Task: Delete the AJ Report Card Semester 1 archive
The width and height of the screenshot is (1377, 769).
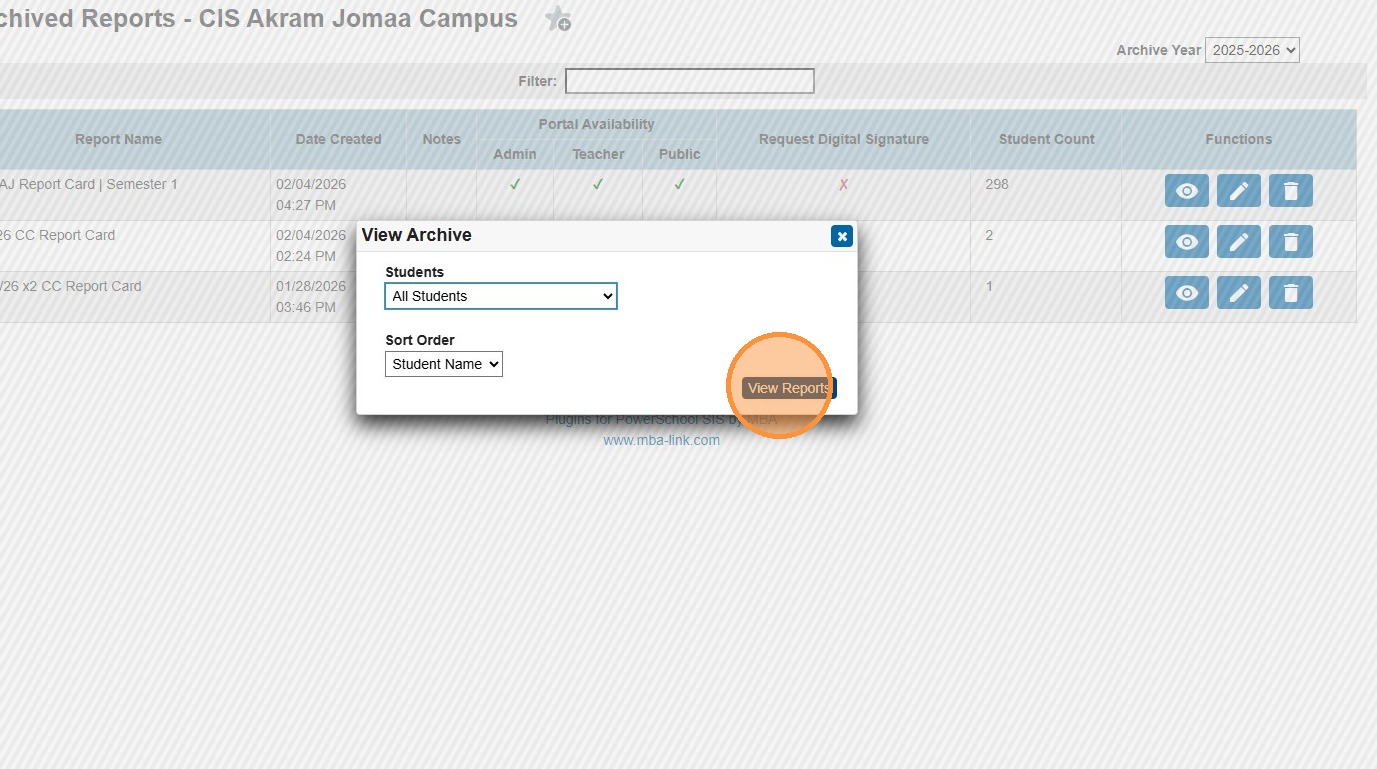Action: tap(1290, 190)
